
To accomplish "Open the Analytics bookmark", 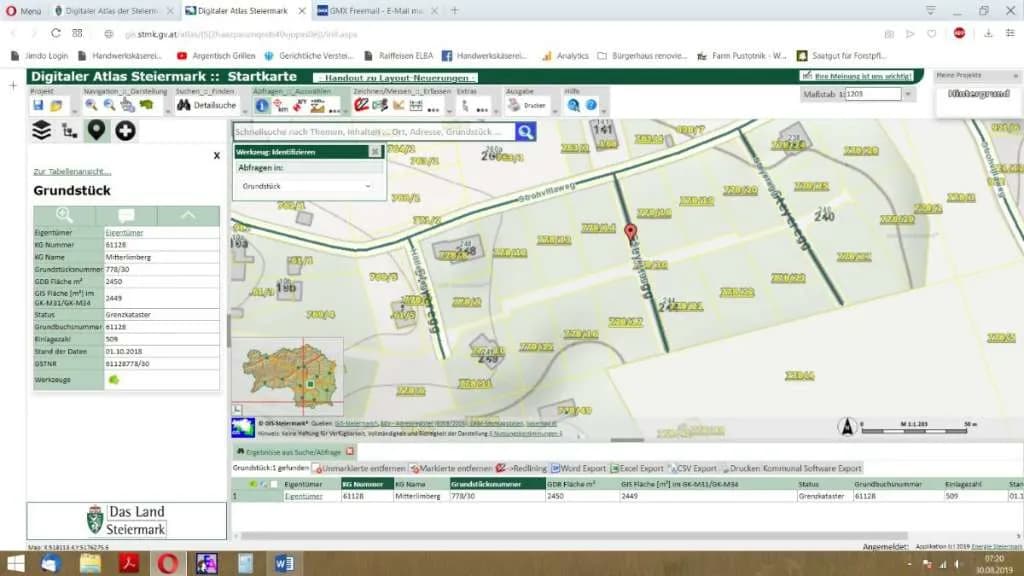I will (566, 56).
